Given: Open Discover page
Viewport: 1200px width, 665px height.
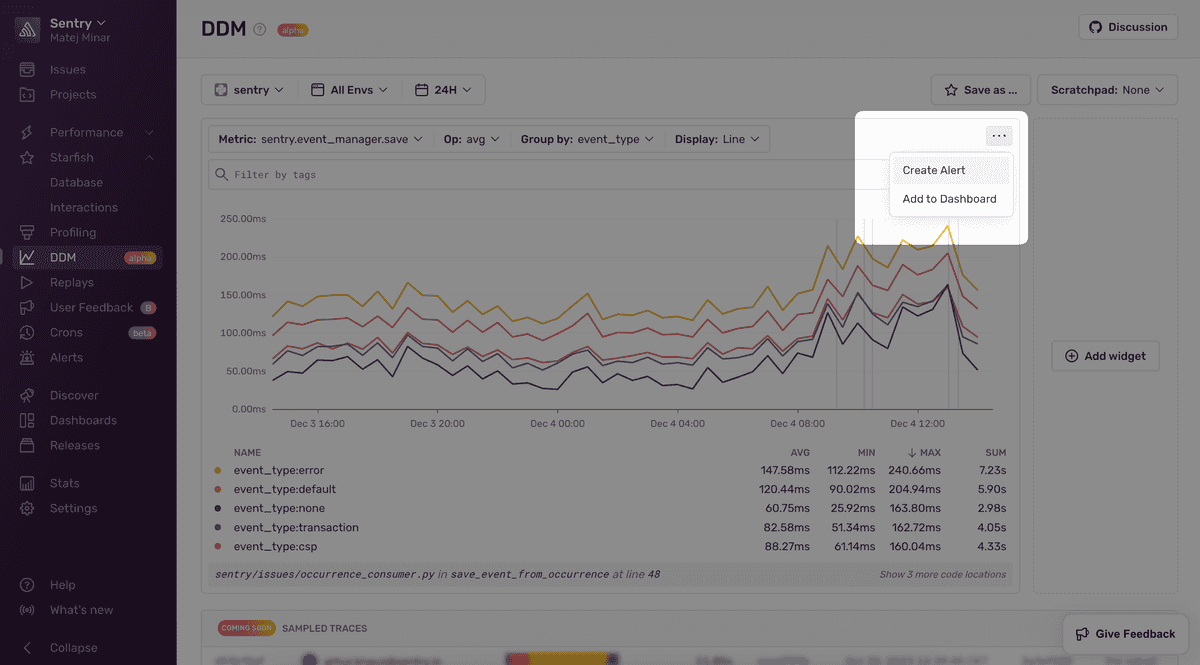Looking at the screenshot, I should (x=74, y=396).
